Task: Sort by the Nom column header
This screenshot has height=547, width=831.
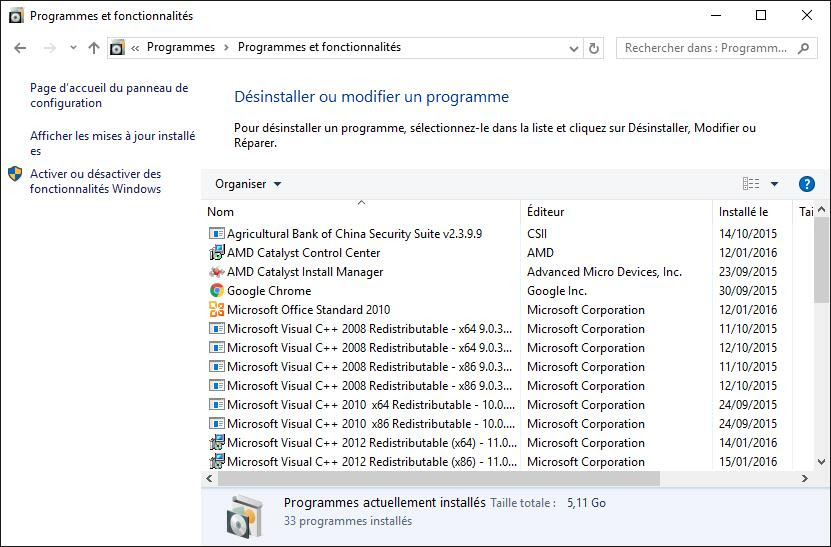Action: (361, 211)
